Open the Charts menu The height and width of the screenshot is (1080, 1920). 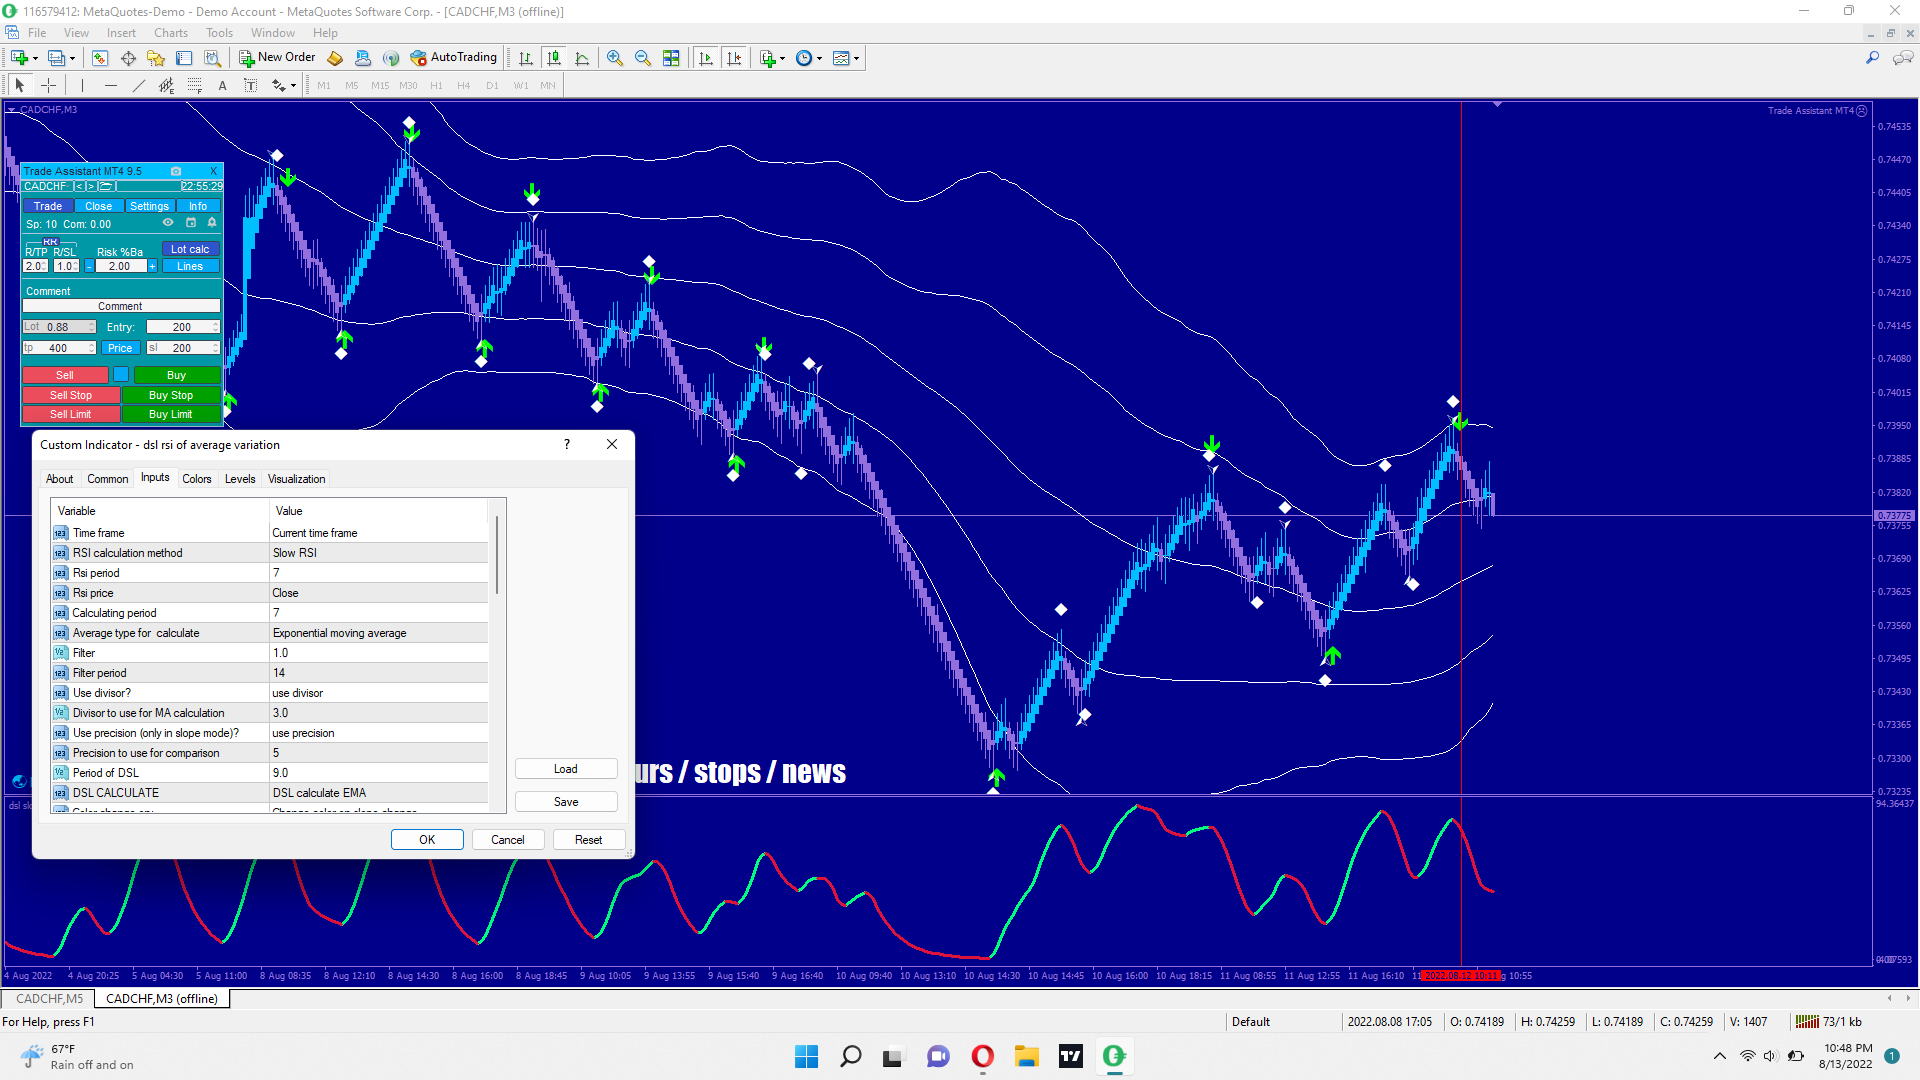pyautogui.click(x=170, y=33)
